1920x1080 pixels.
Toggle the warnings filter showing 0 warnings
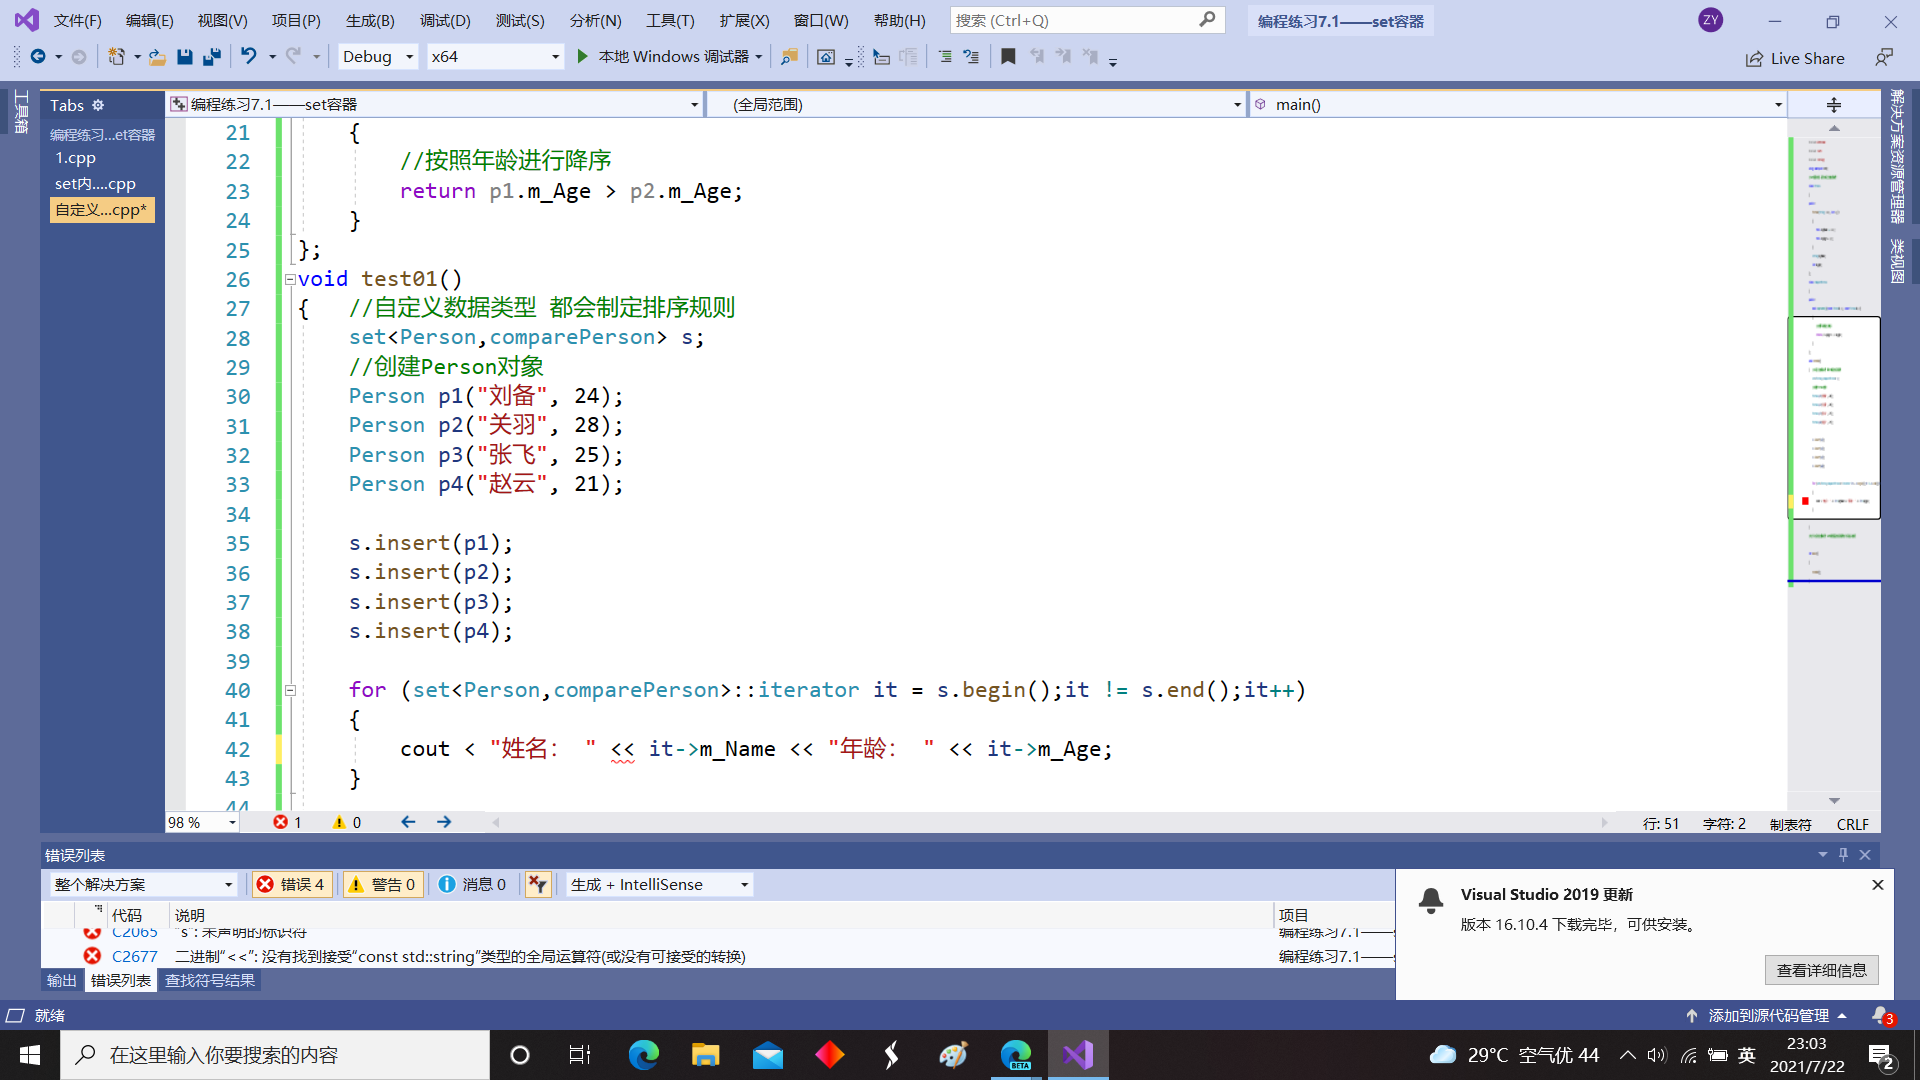[383, 884]
